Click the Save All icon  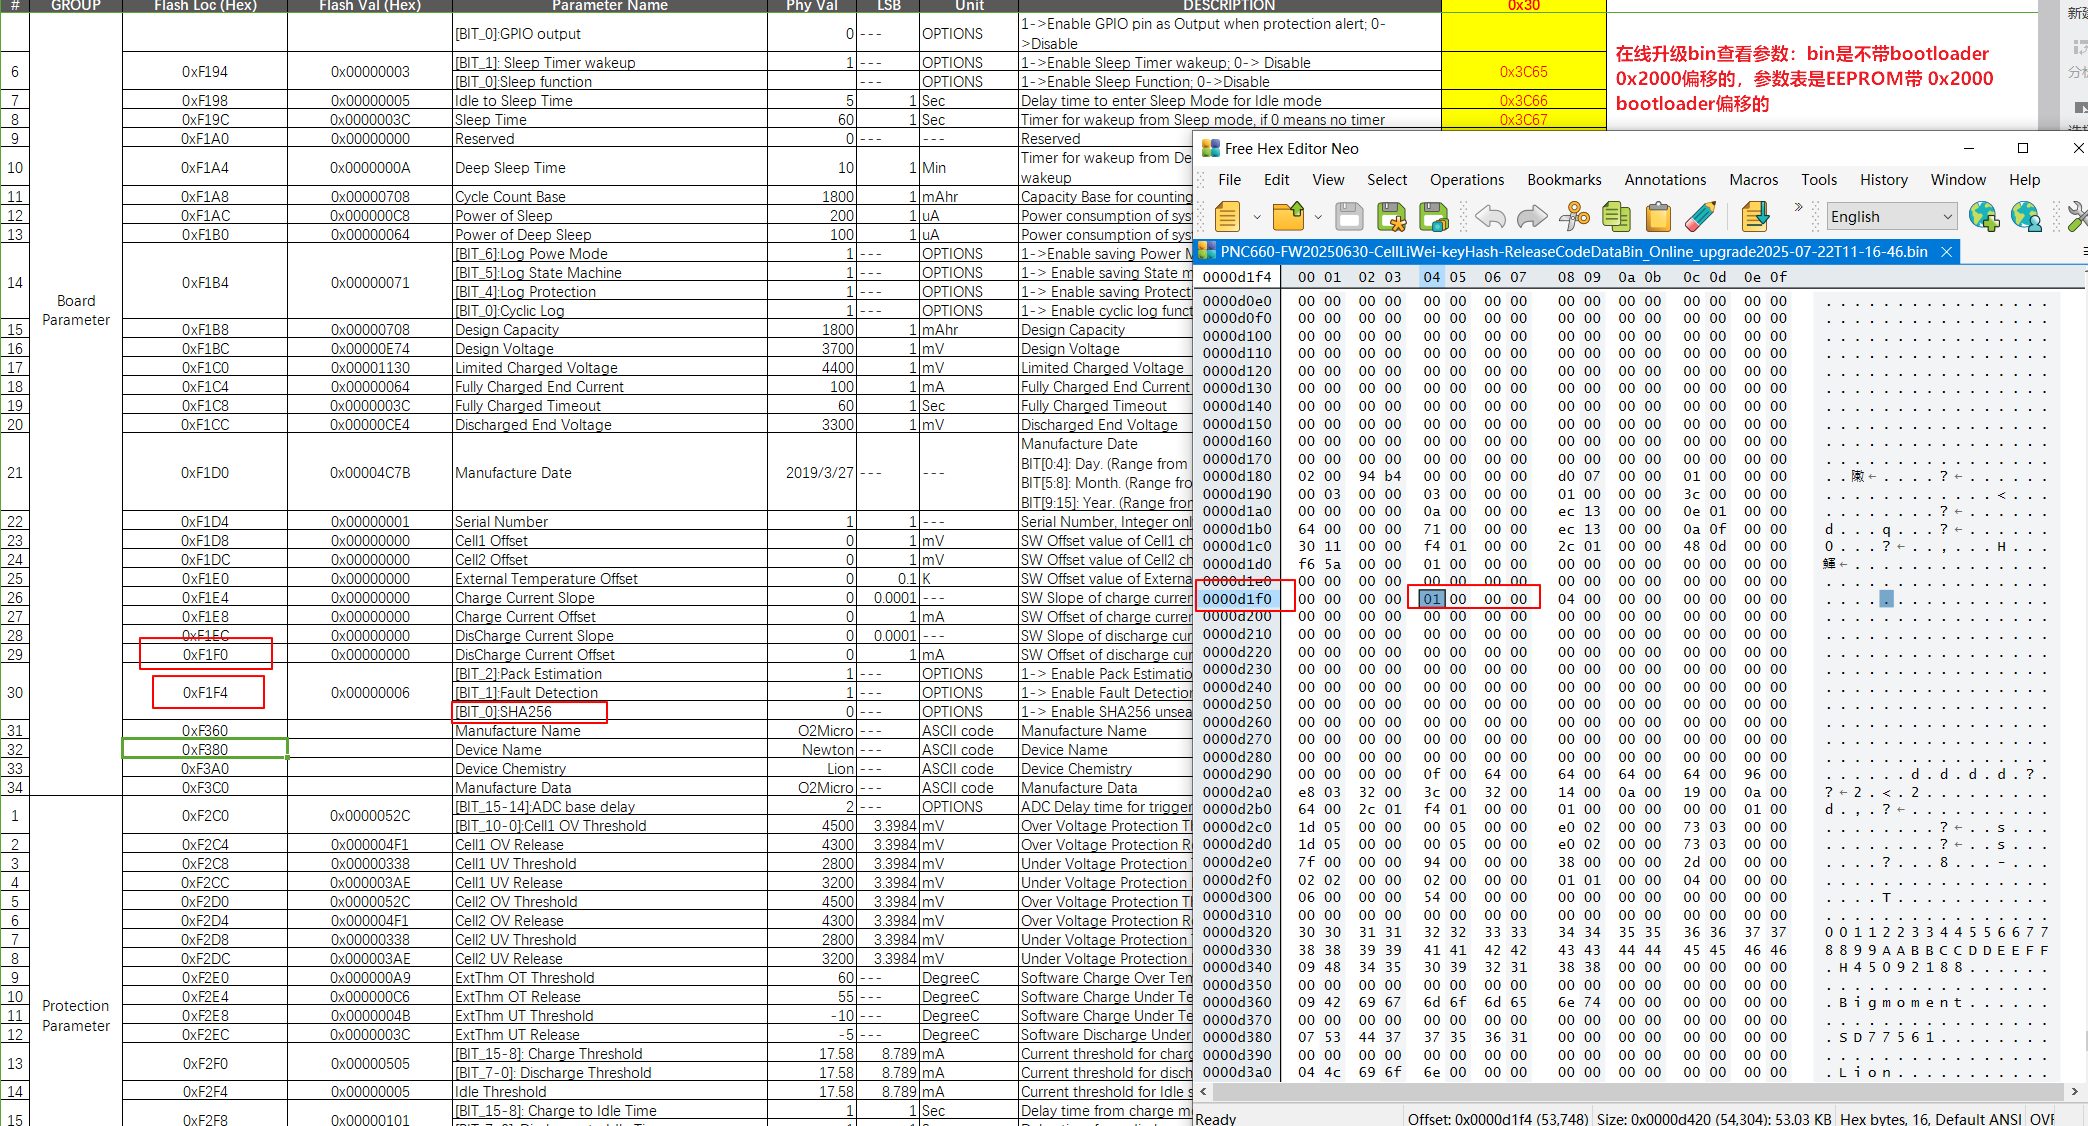(1434, 217)
